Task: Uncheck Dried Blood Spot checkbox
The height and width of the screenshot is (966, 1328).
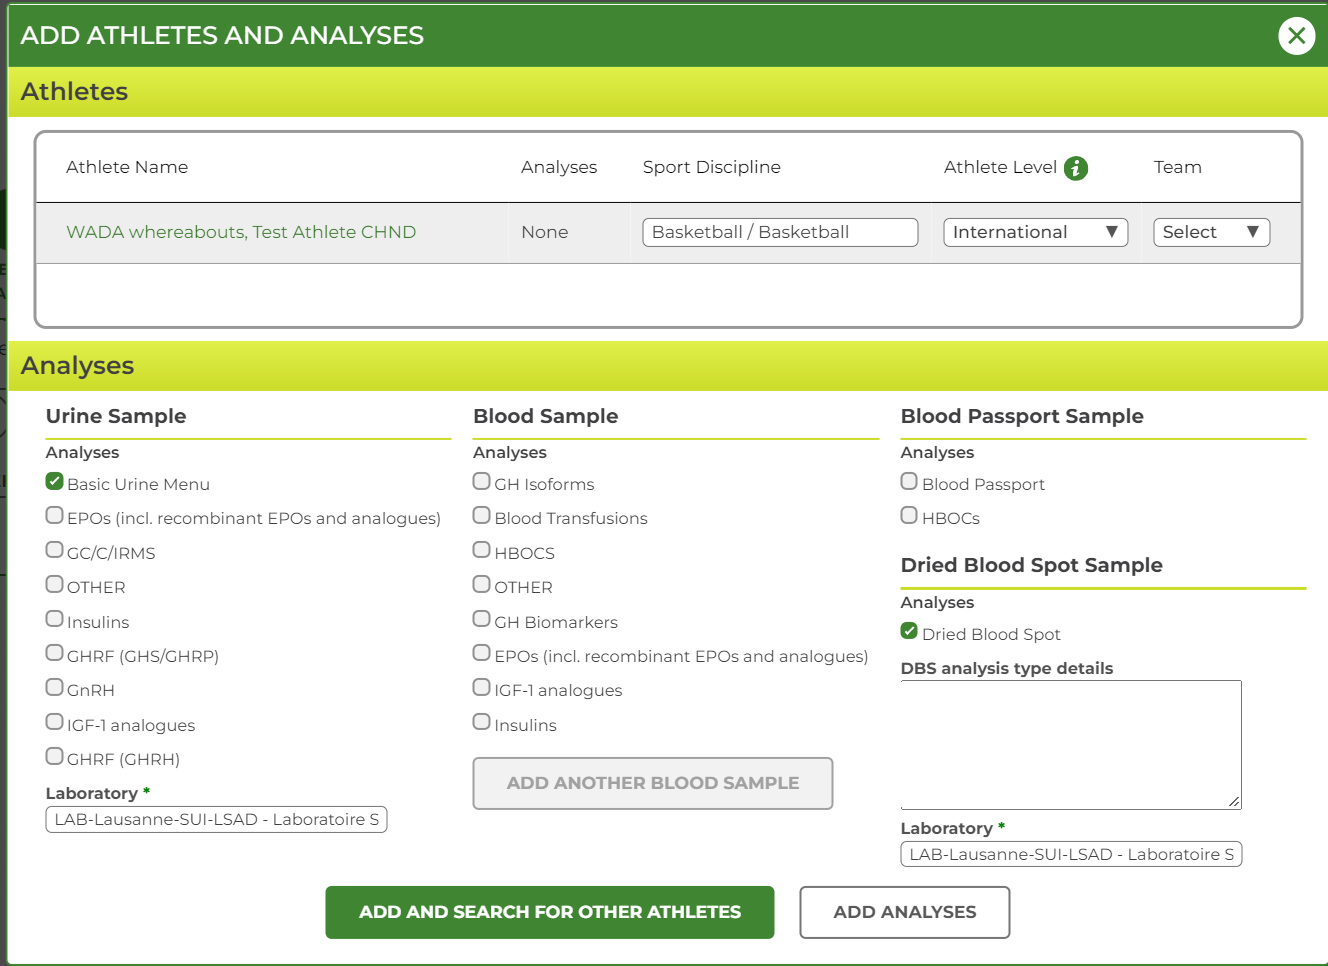Action: pyautogui.click(x=909, y=631)
